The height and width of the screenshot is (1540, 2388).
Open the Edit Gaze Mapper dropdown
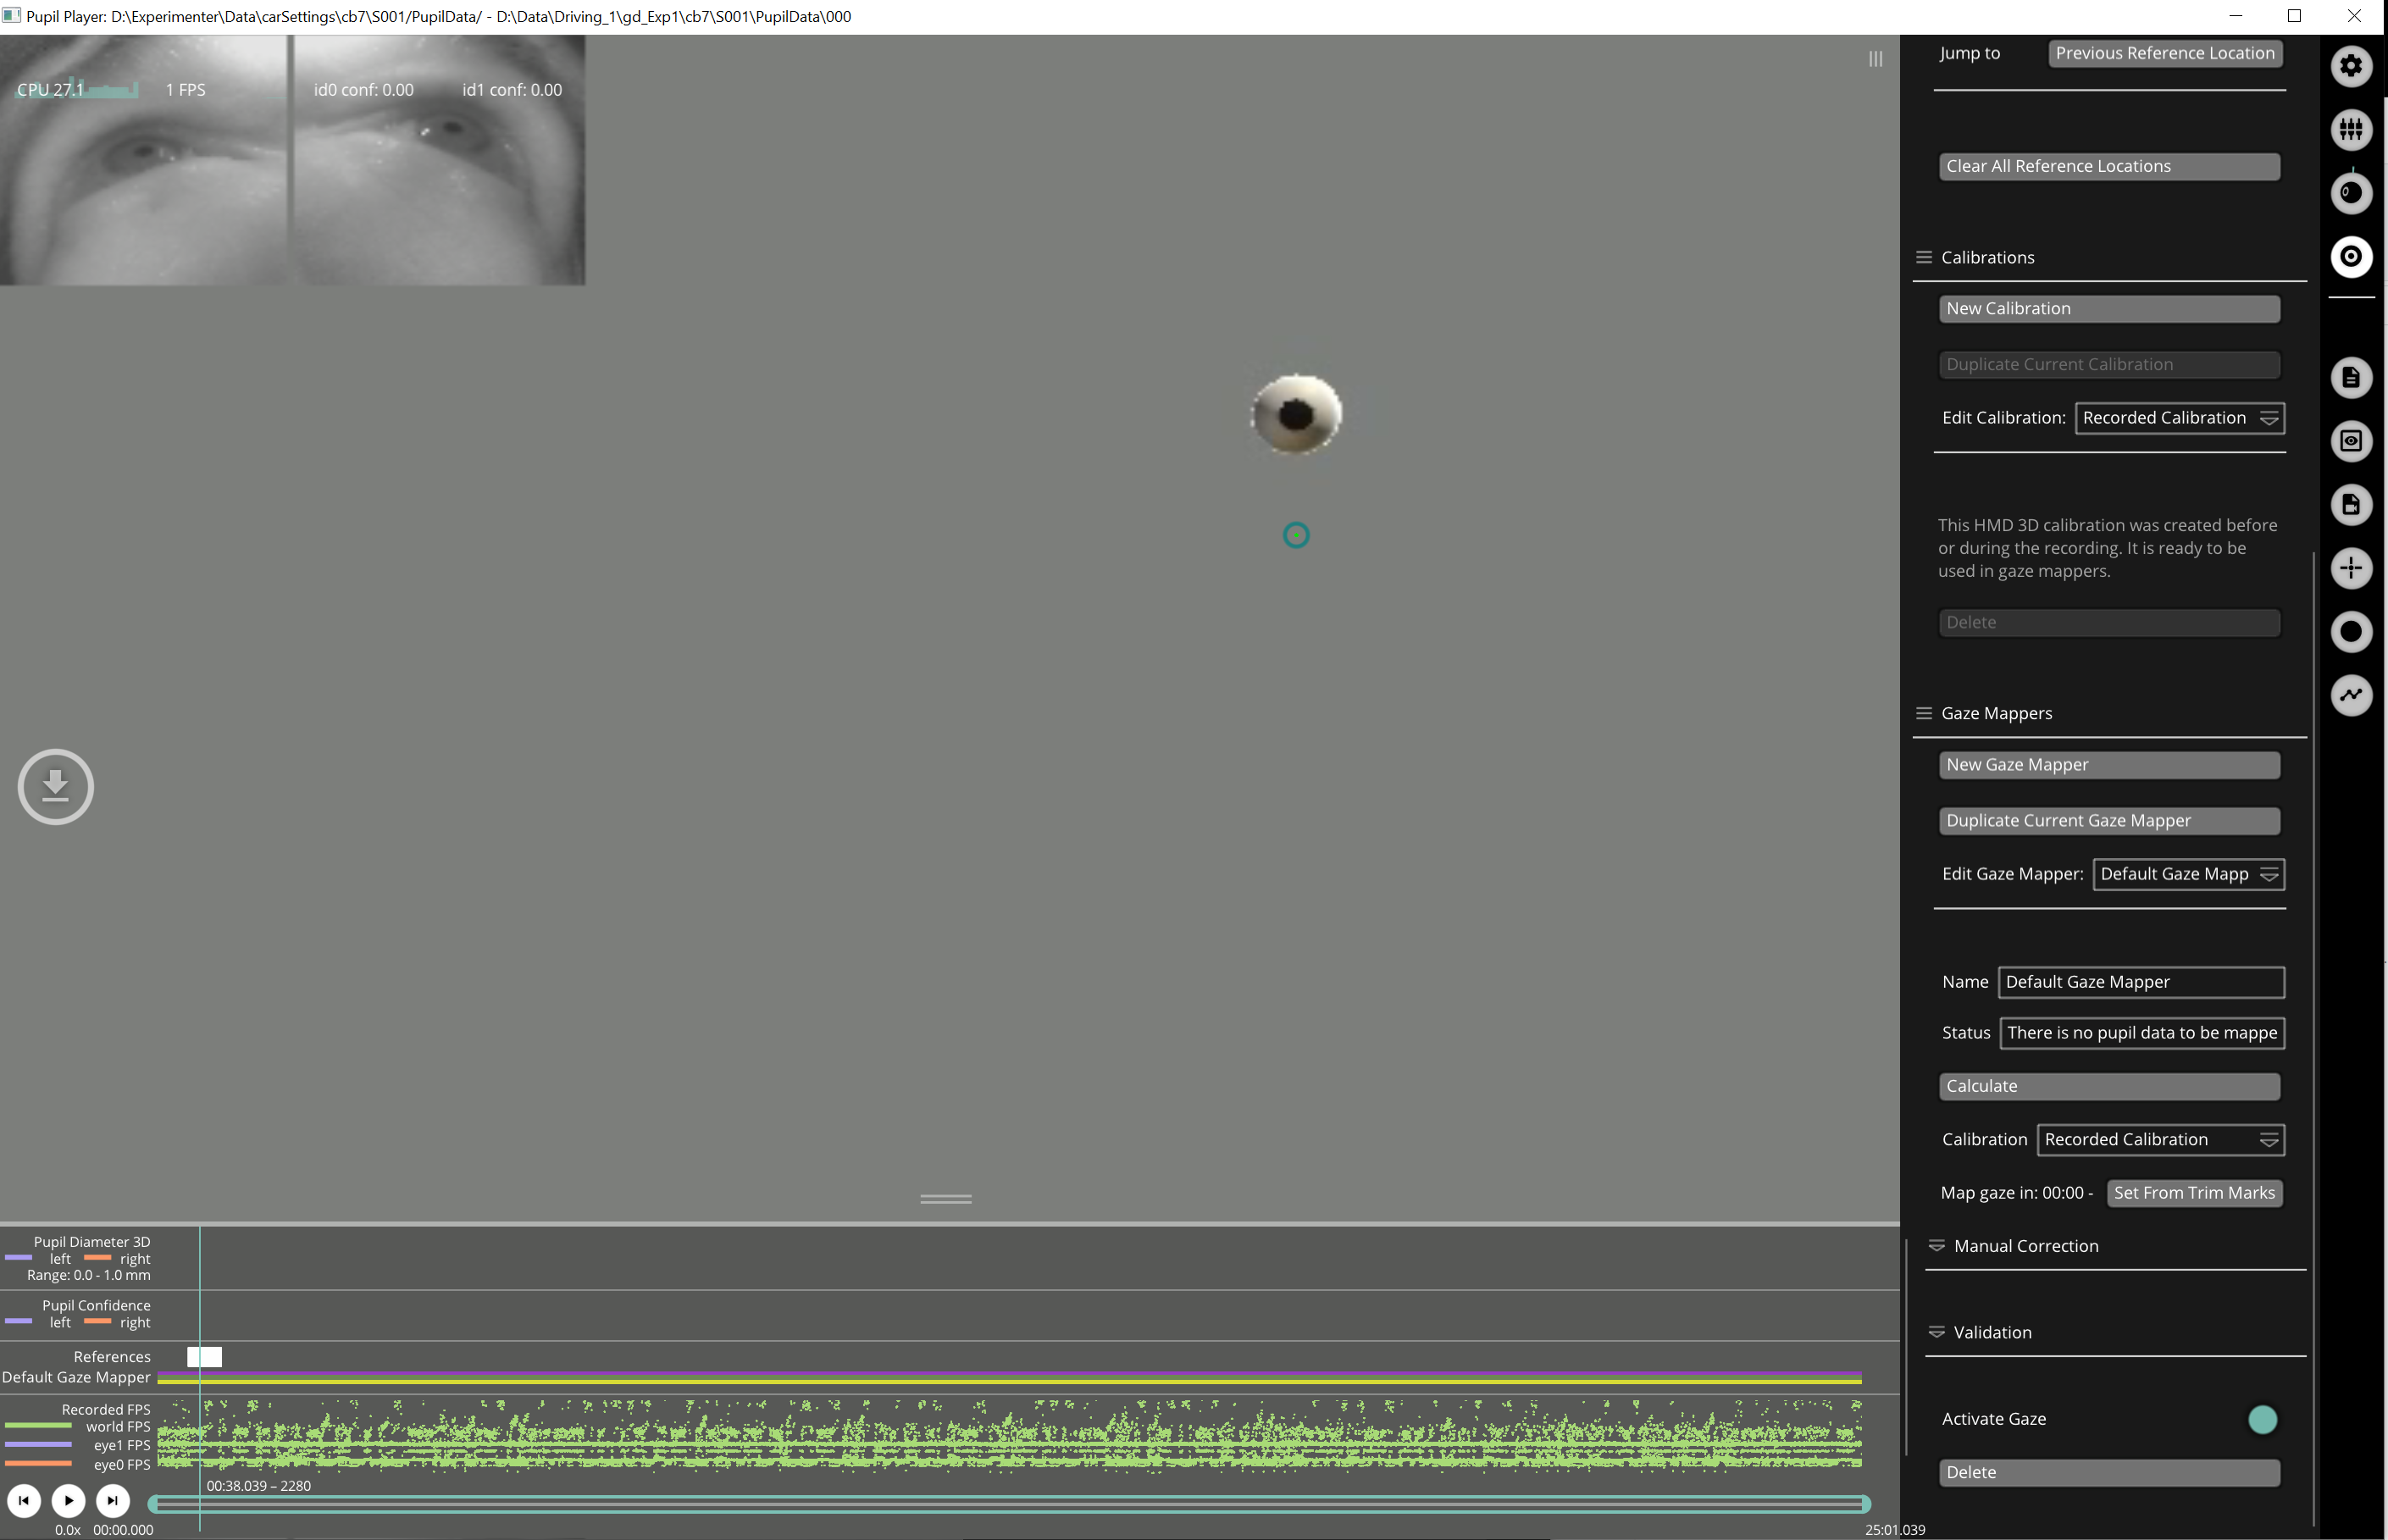(x=2188, y=874)
